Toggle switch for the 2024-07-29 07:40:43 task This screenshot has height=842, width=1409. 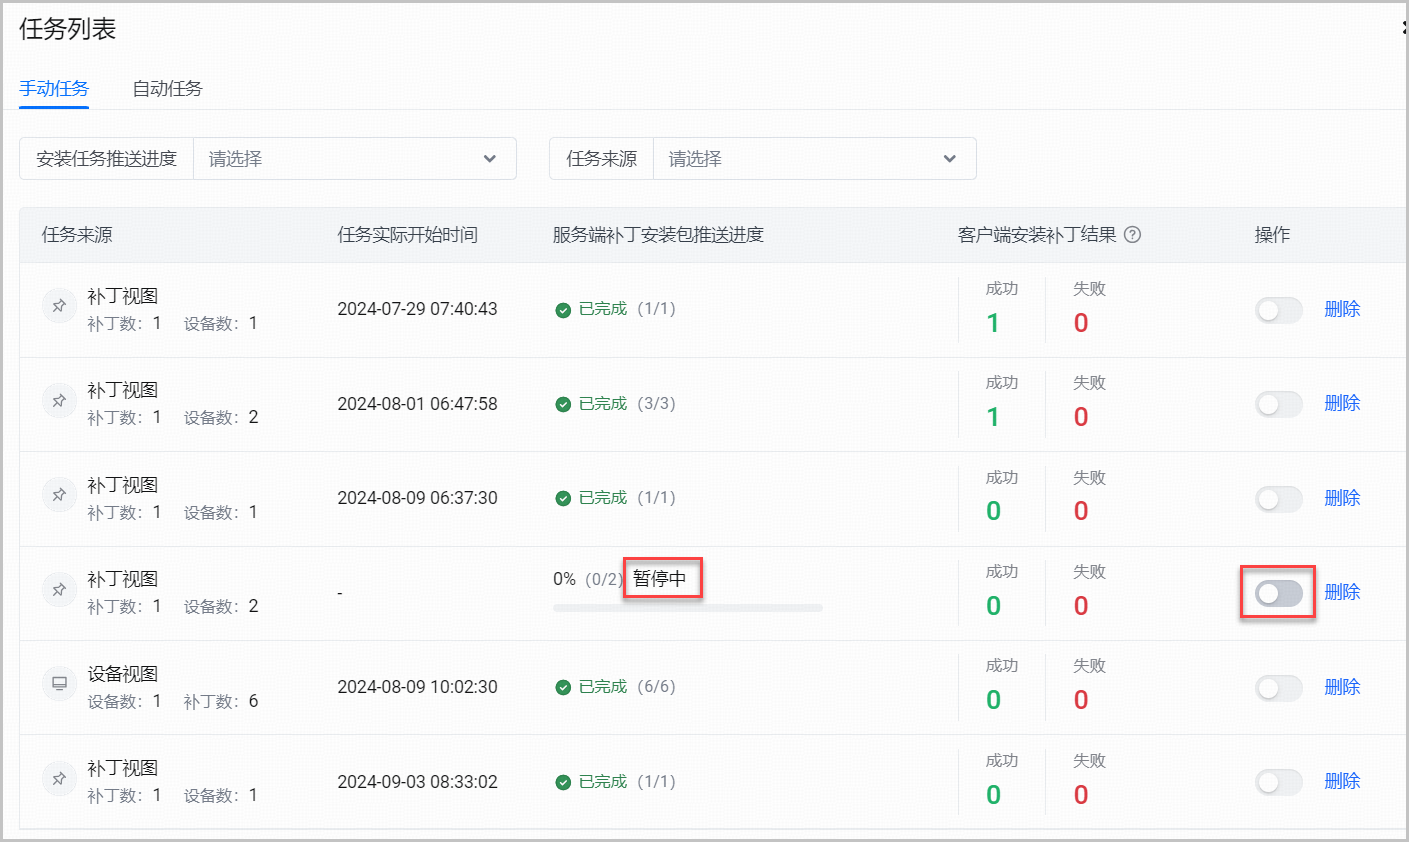pyautogui.click(x=1279, y=310)
